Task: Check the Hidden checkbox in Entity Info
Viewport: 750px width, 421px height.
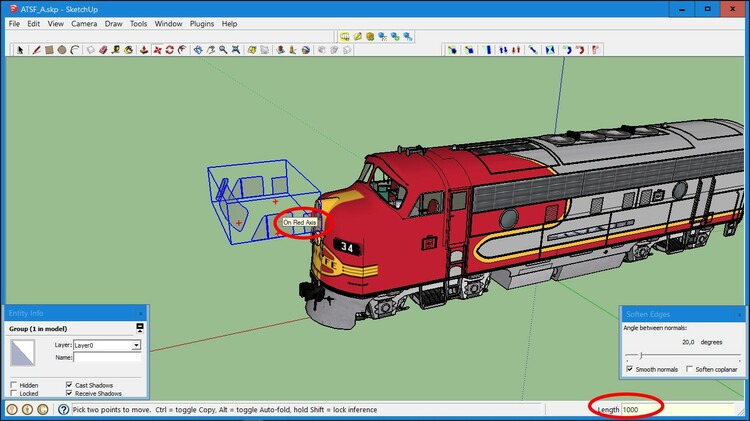Action: 13,385
